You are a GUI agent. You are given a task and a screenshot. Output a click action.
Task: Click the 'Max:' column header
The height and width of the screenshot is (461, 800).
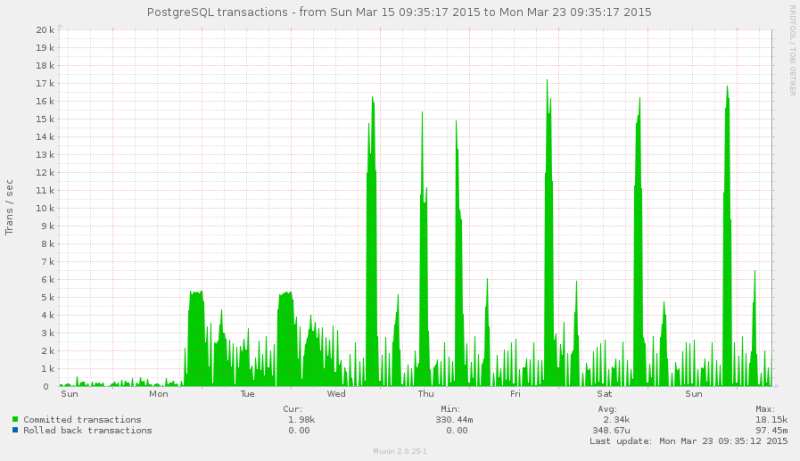point(765,409)
